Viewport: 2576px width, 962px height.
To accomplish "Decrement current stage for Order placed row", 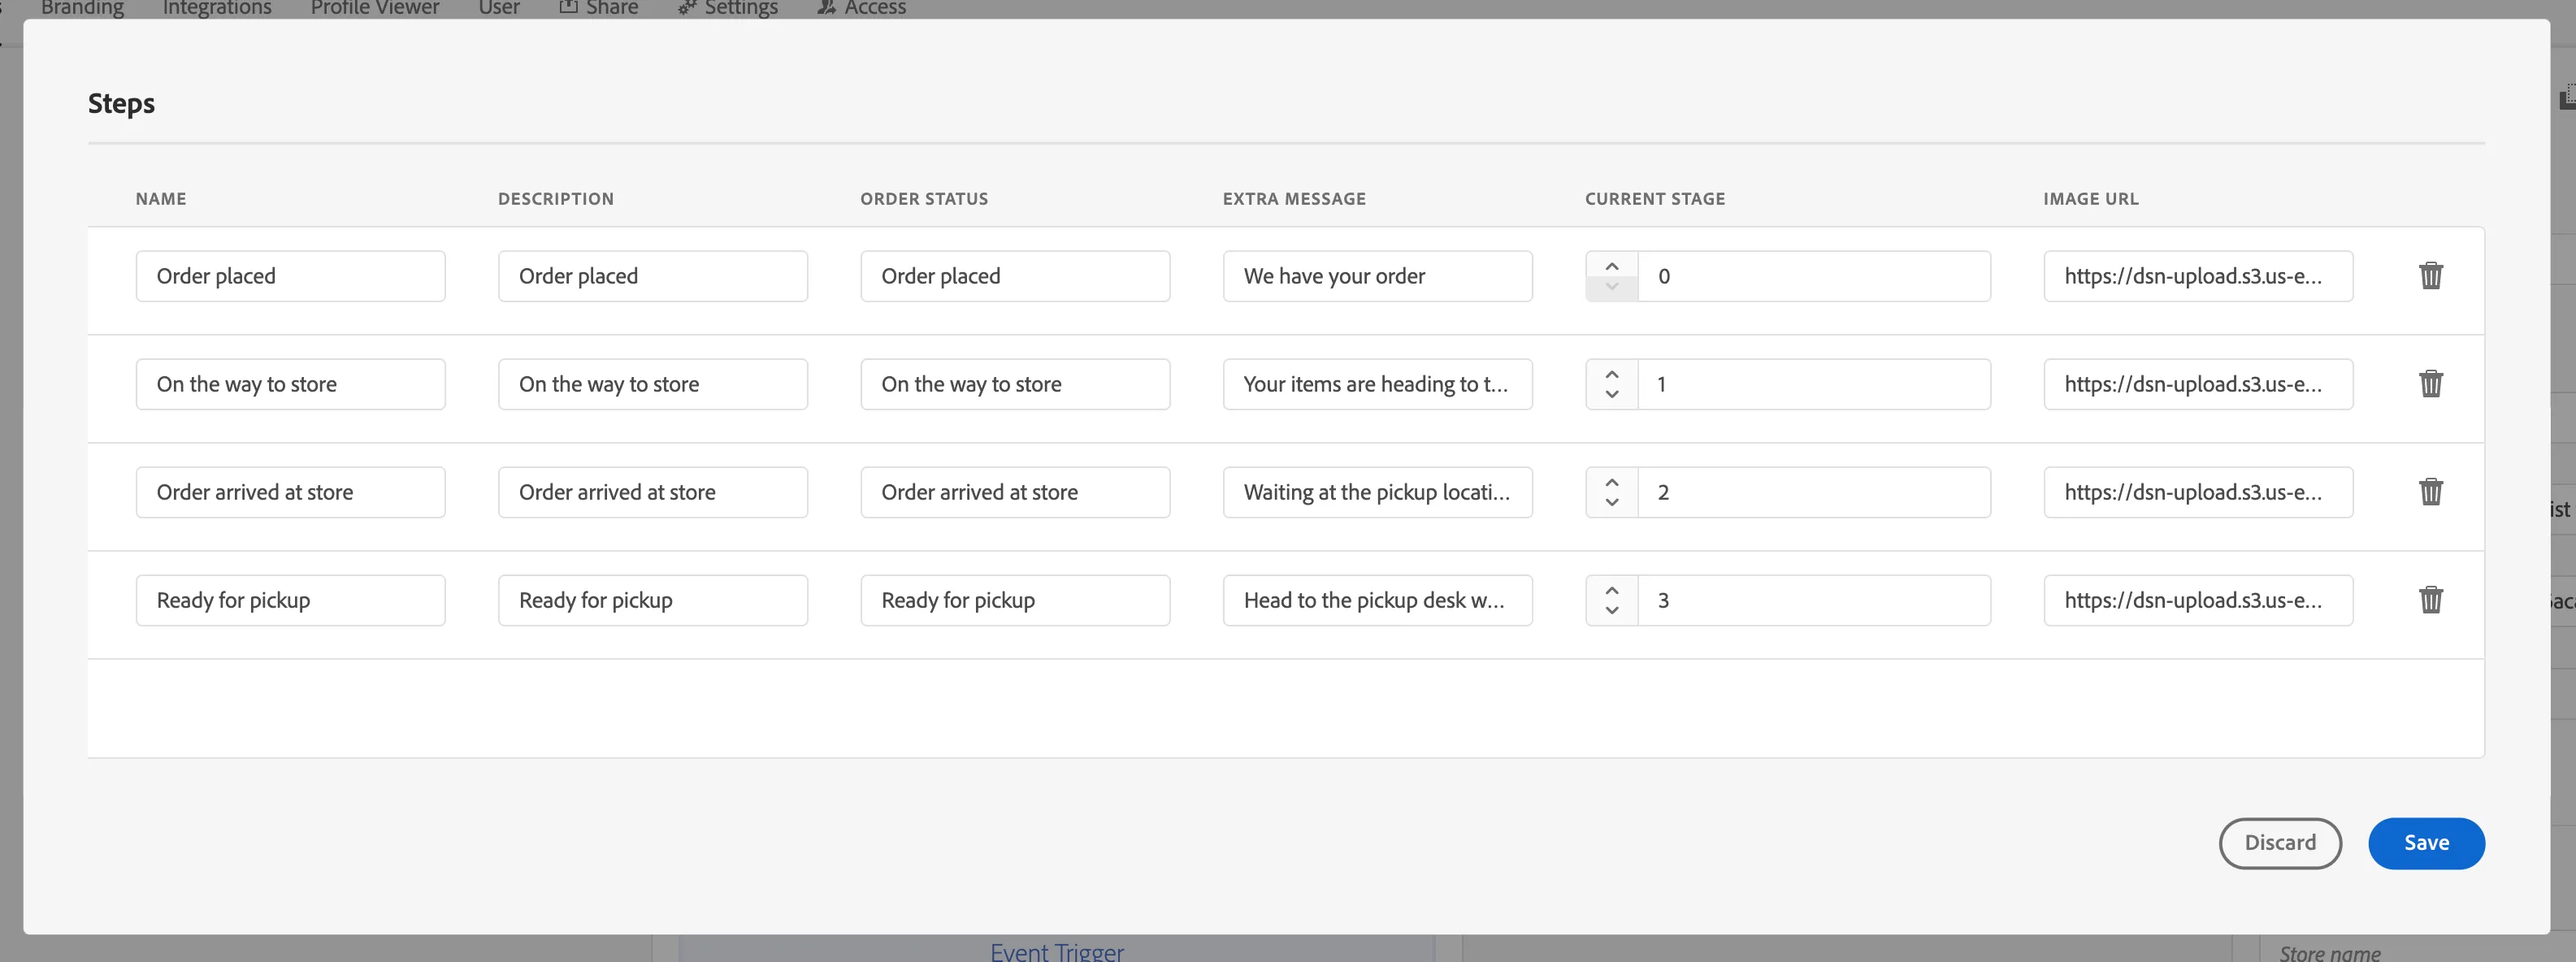I will click(1612, 288).
